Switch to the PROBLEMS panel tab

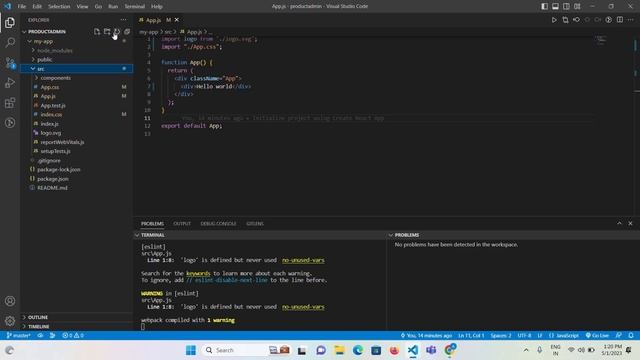point(152,223)
